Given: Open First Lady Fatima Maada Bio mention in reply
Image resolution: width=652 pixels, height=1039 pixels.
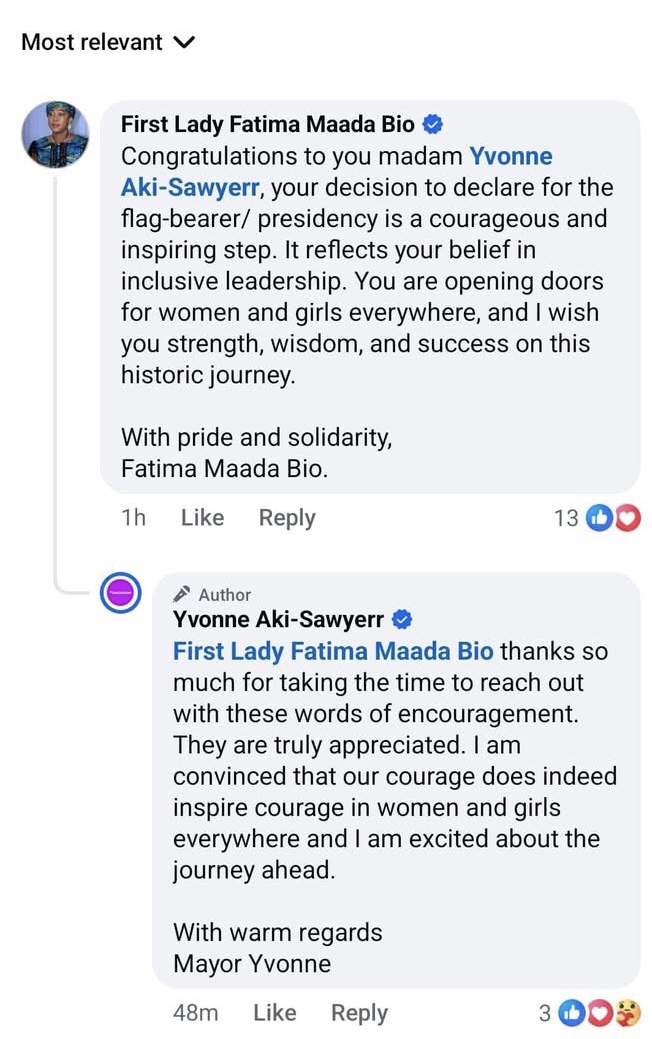Looking at the screenshot, I should 333,652.
